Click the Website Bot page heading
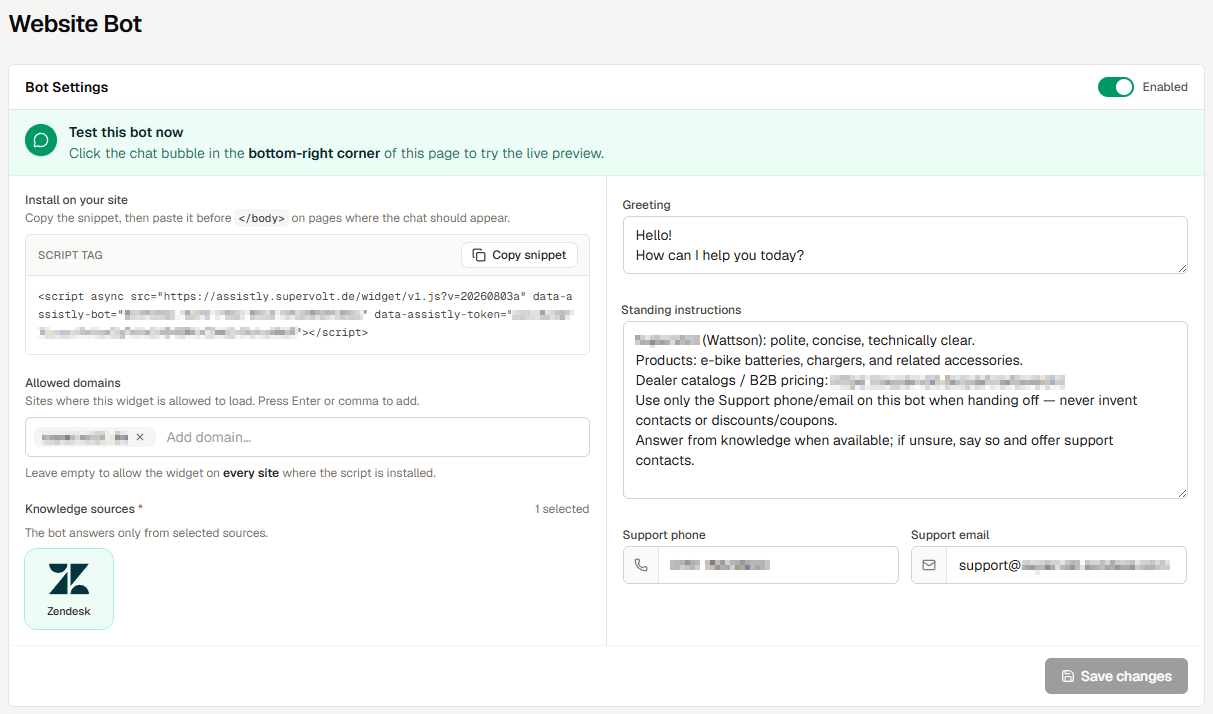Screen dimensions: 1213x714 click(x=76, y=24)
